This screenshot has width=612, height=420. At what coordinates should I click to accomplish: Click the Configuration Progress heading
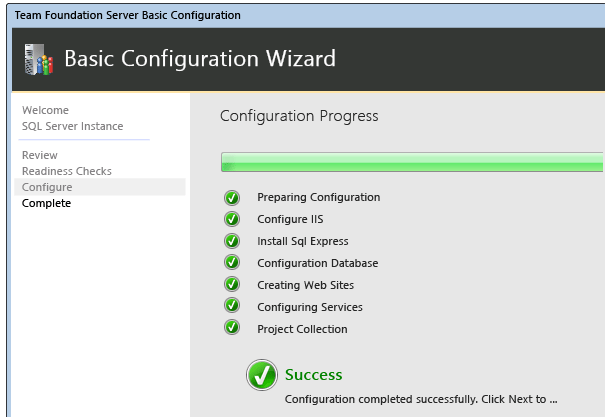pos(299,116)
